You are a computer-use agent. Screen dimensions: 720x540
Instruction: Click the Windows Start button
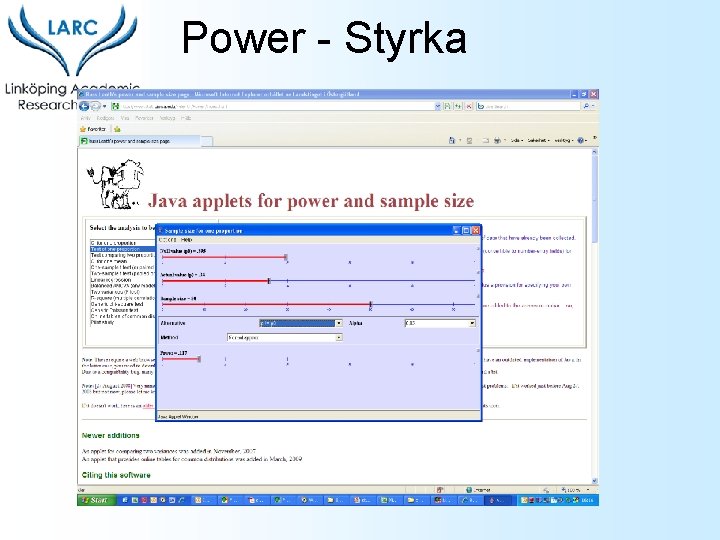[x=96, y=500]
